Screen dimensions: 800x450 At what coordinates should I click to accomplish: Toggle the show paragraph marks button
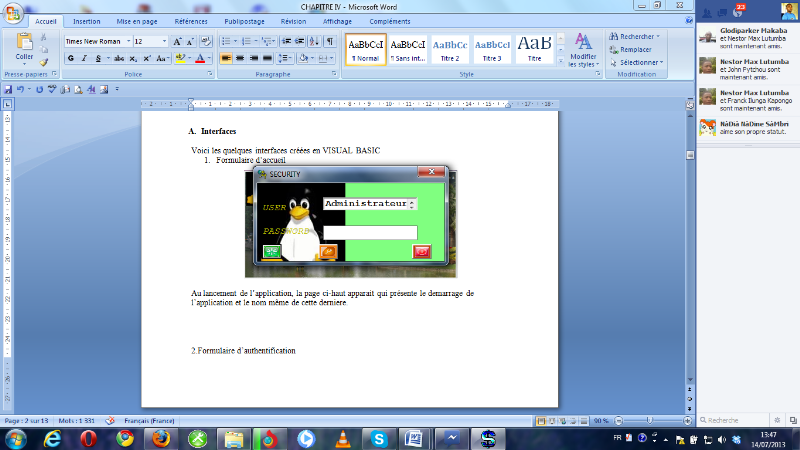tap(330, 41)
